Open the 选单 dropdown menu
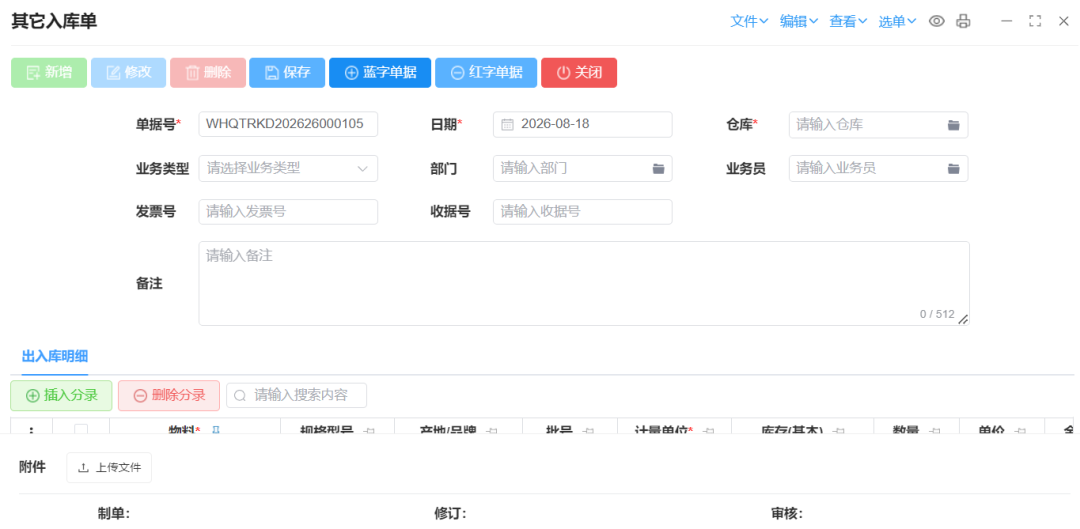The width and height of the screenshot is (1080, 529). [x=897, y=21]
